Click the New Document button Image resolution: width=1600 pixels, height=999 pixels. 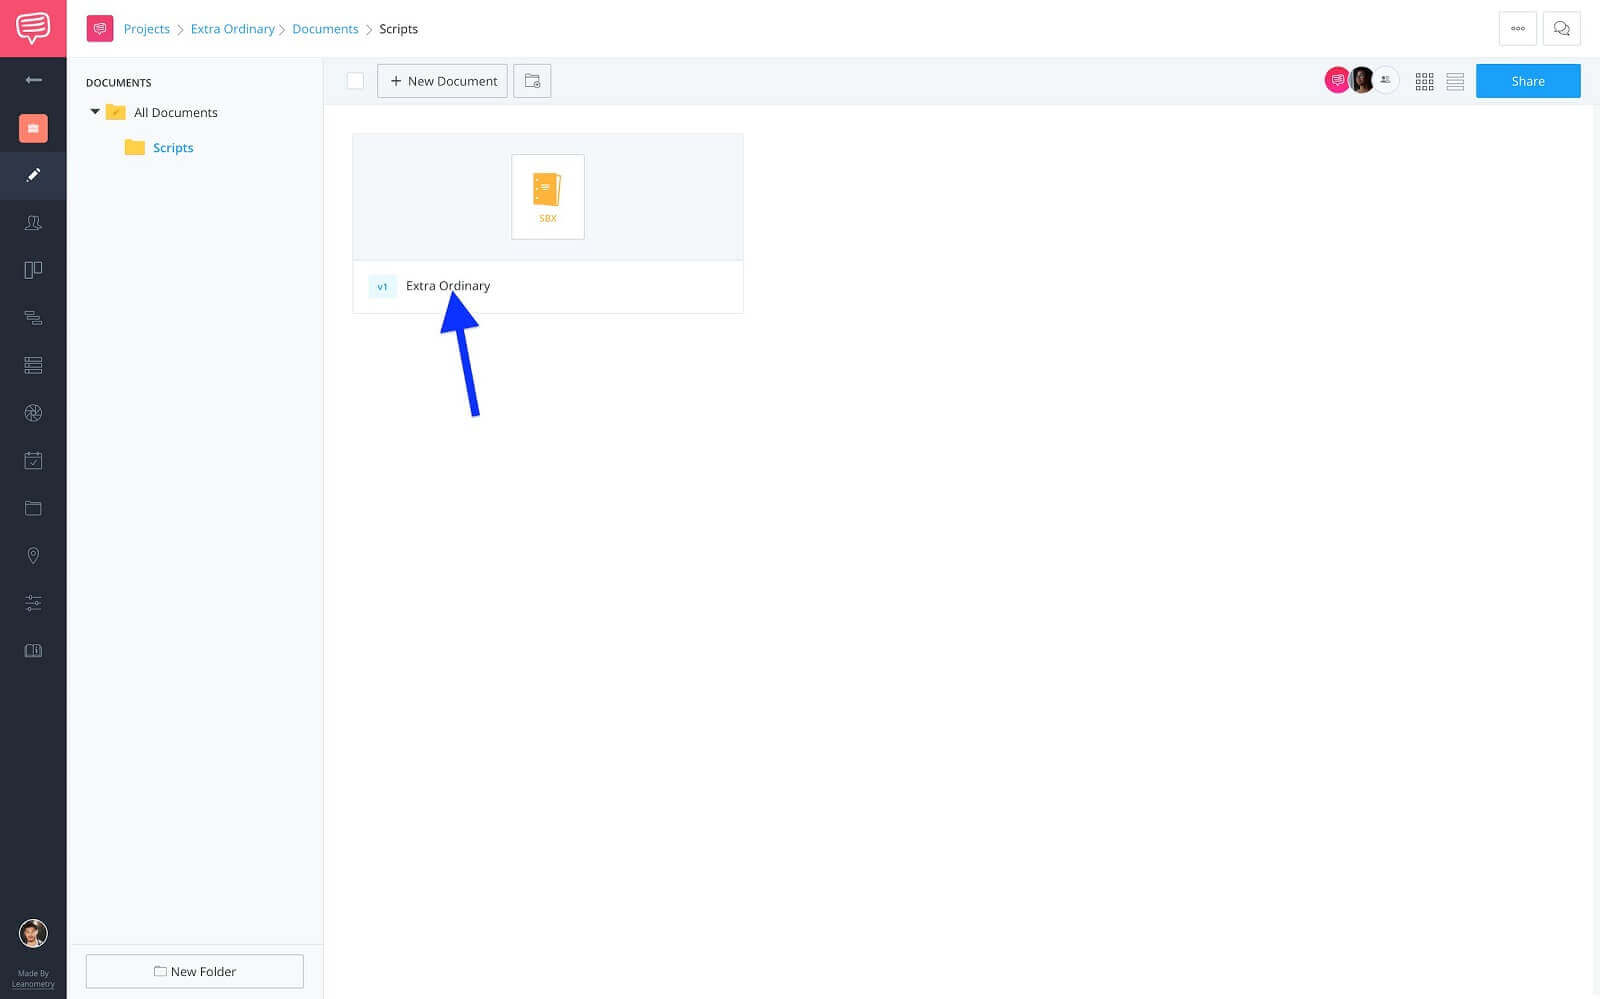click(x=442, y=81)
